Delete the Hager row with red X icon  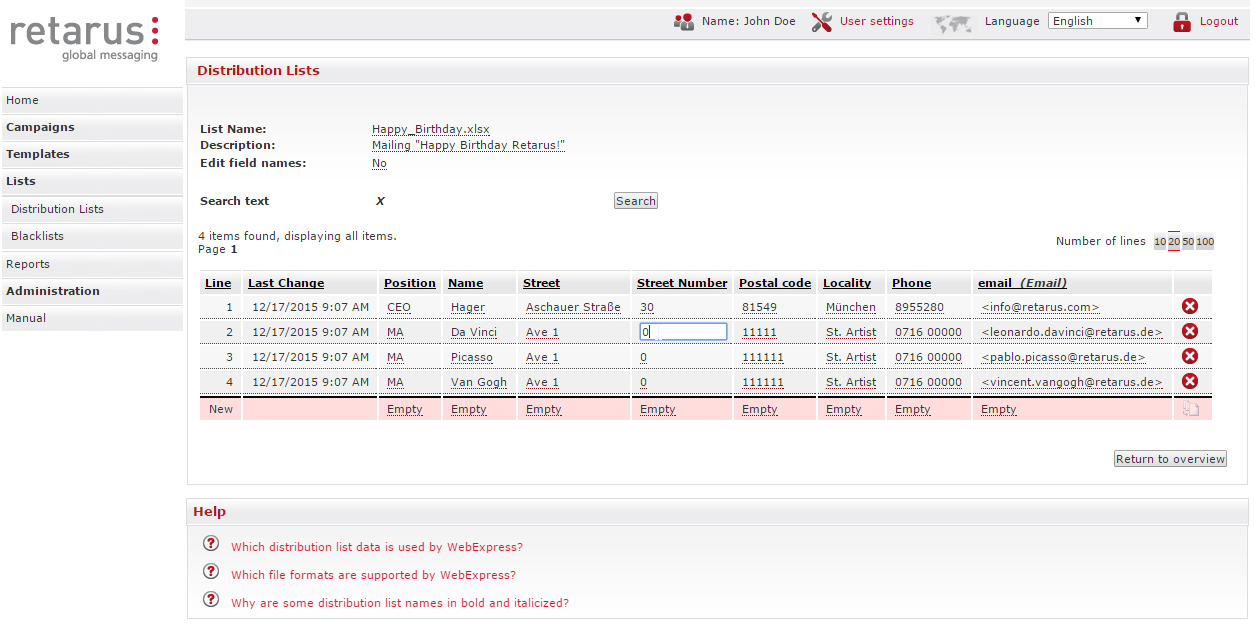click(x=1190, y=307)
